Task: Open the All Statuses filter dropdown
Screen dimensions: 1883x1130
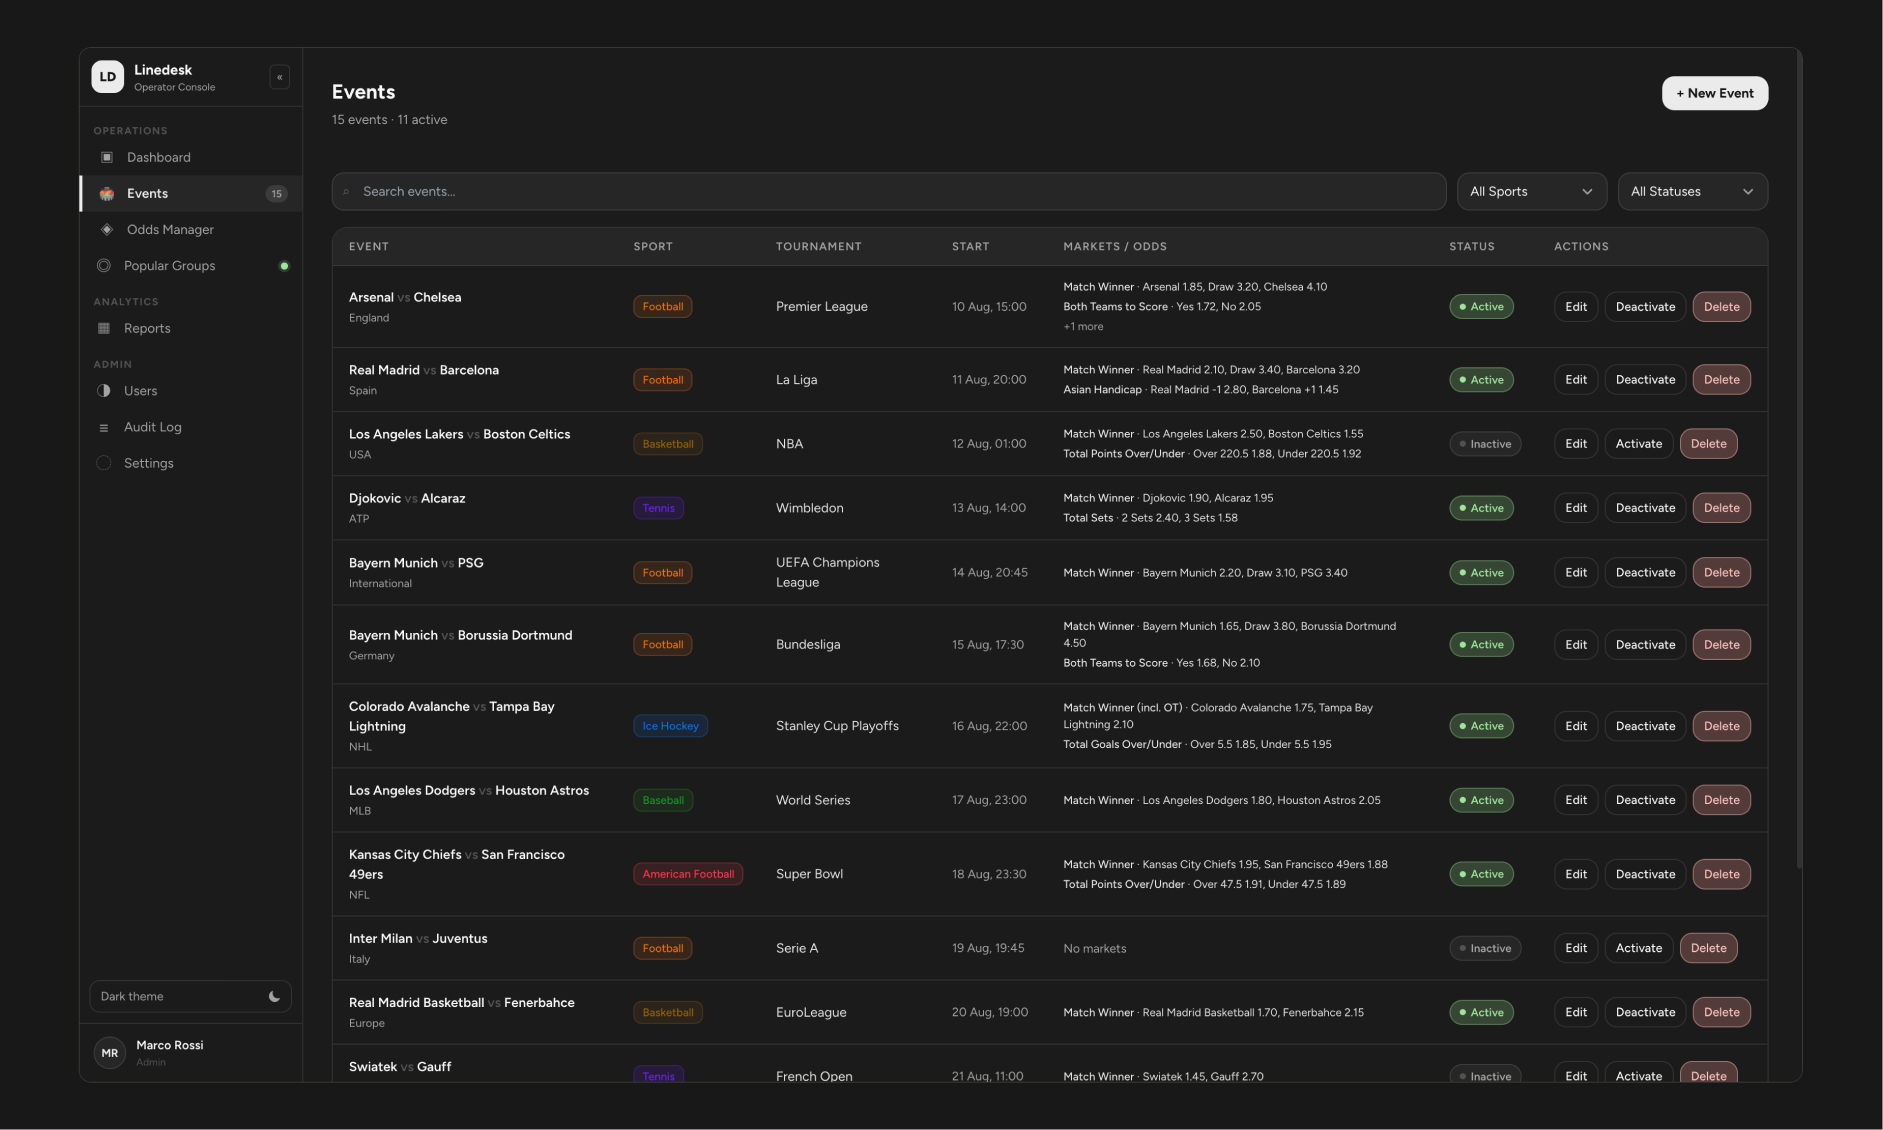Action: (x=1692, y=192)
